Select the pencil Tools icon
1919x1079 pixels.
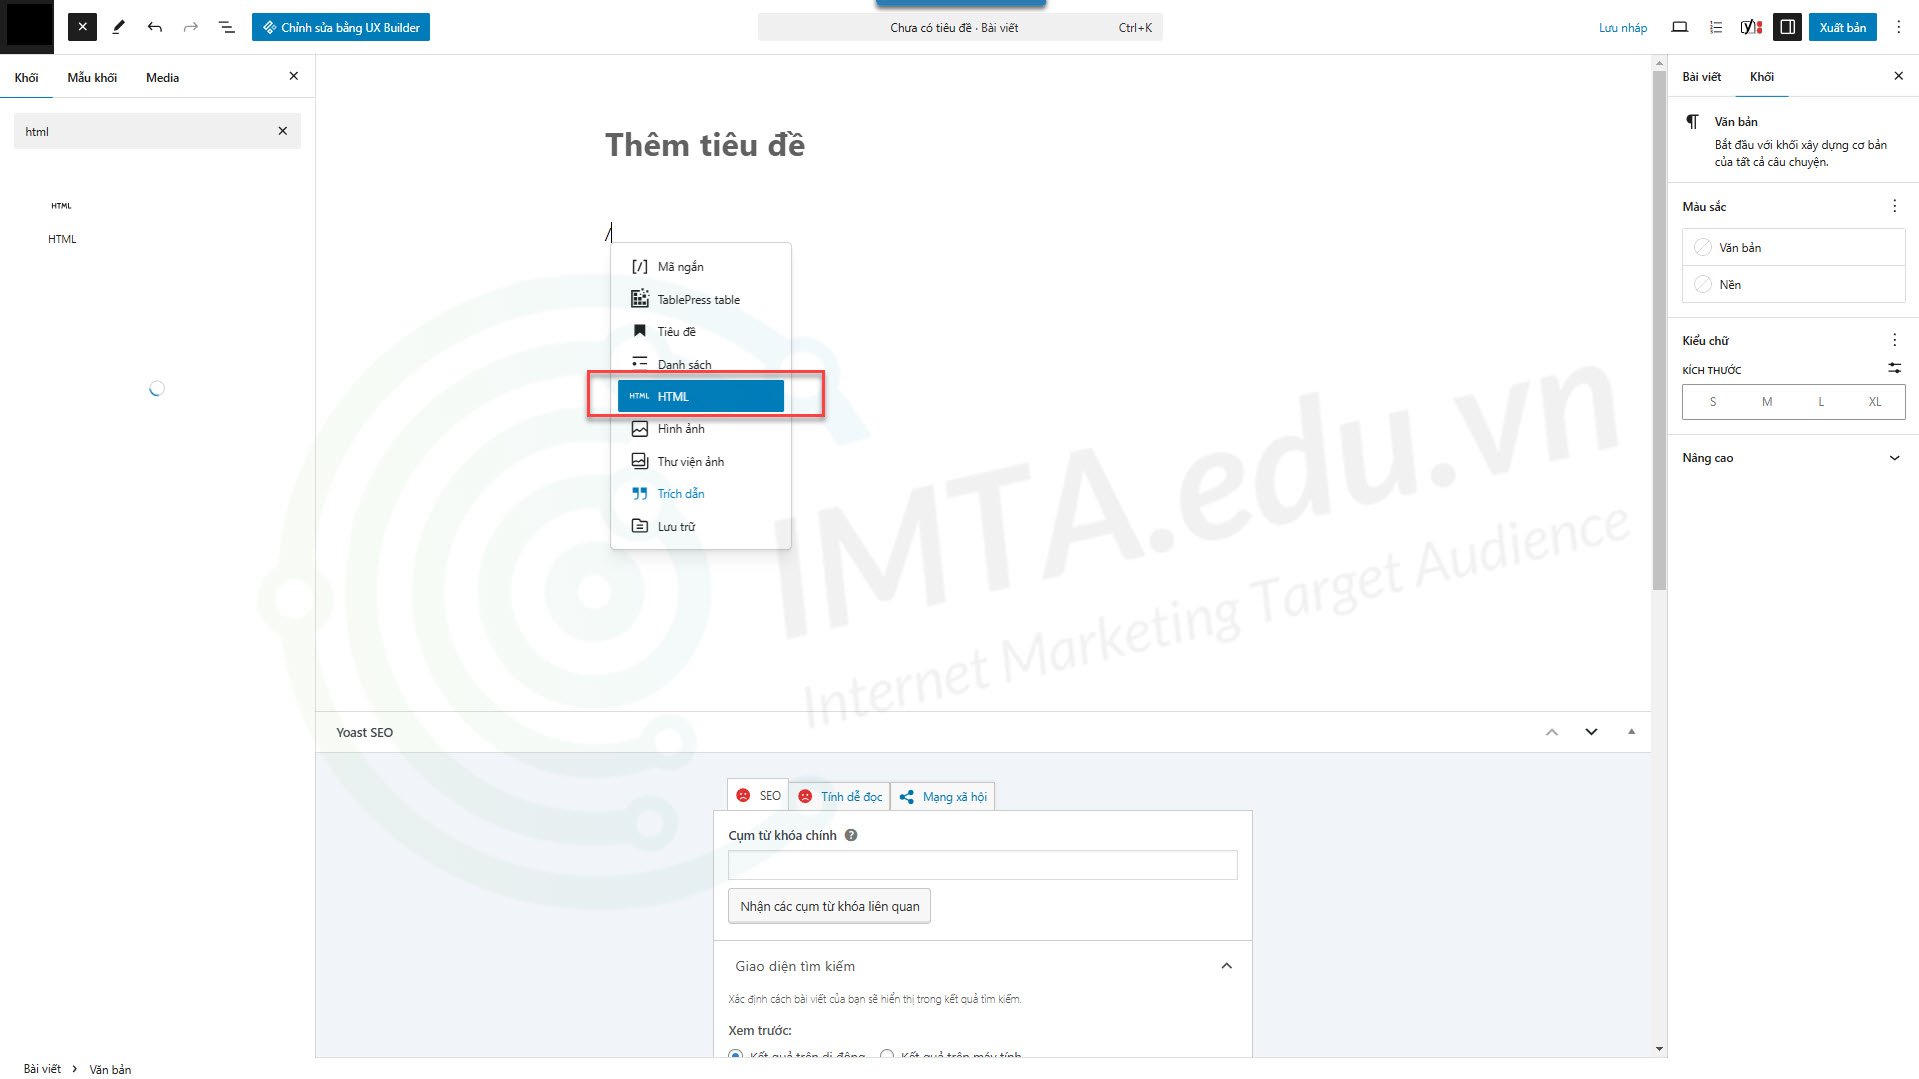point(118,27)
